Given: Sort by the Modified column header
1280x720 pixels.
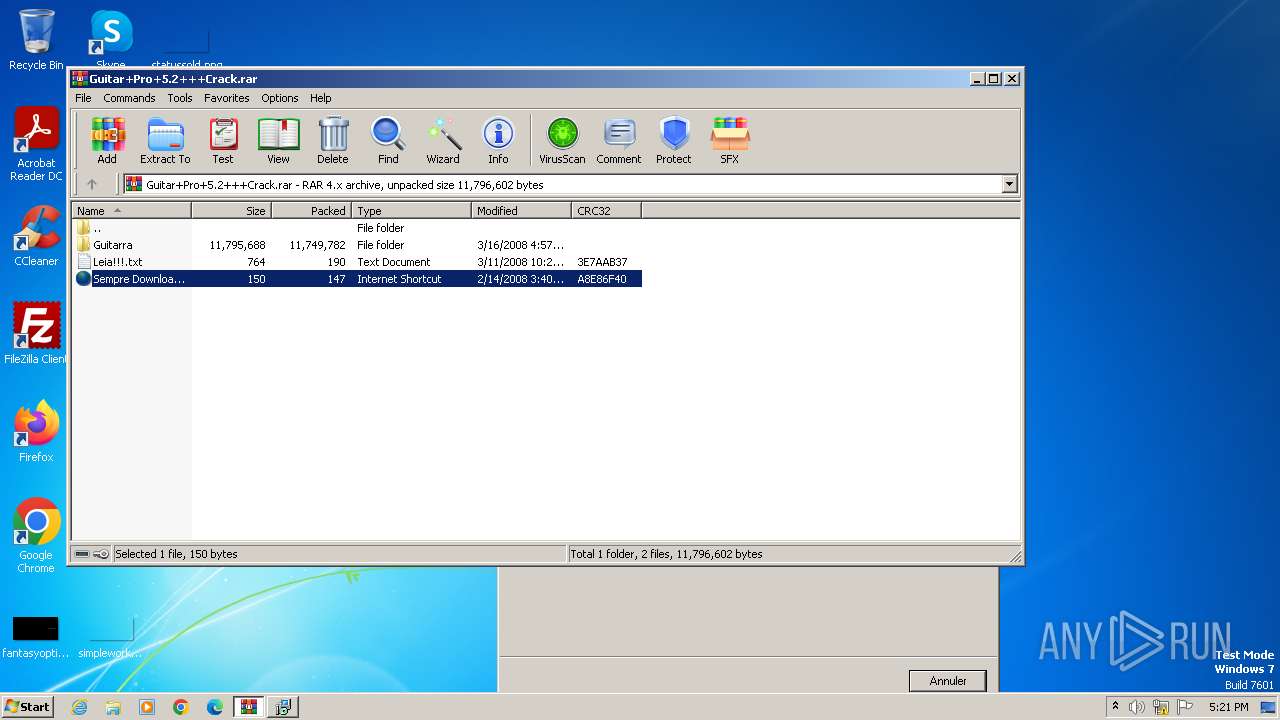Looking at the screenshot, I should click(x=521, y=211).
